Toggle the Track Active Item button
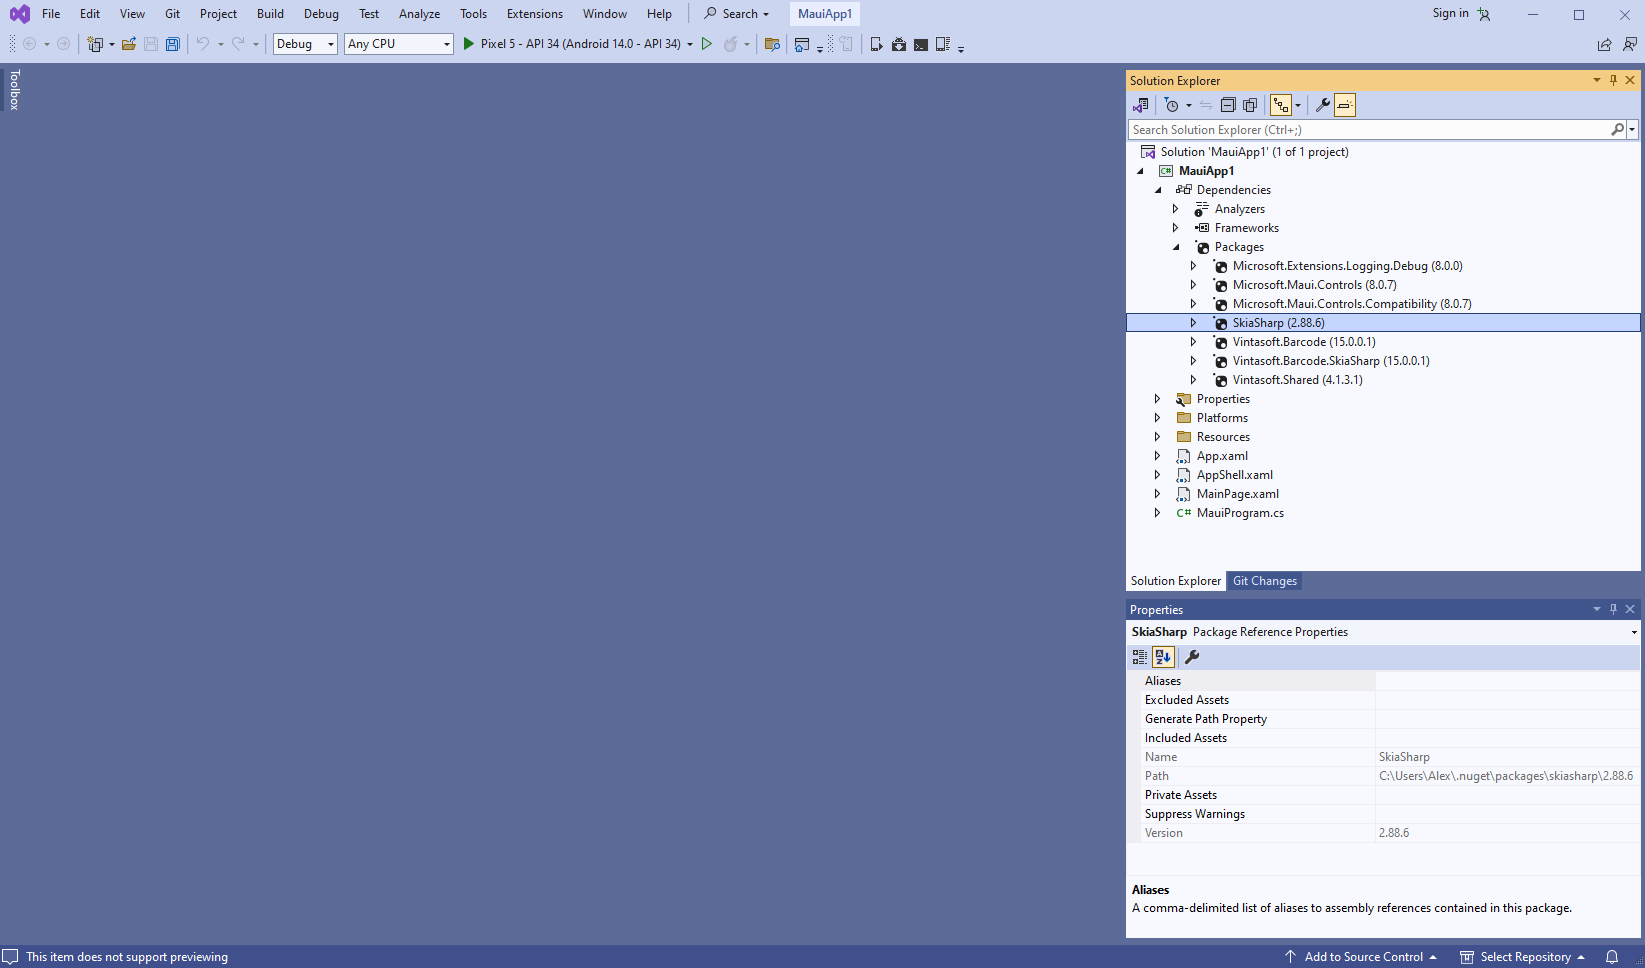 tap(1281, 105)
